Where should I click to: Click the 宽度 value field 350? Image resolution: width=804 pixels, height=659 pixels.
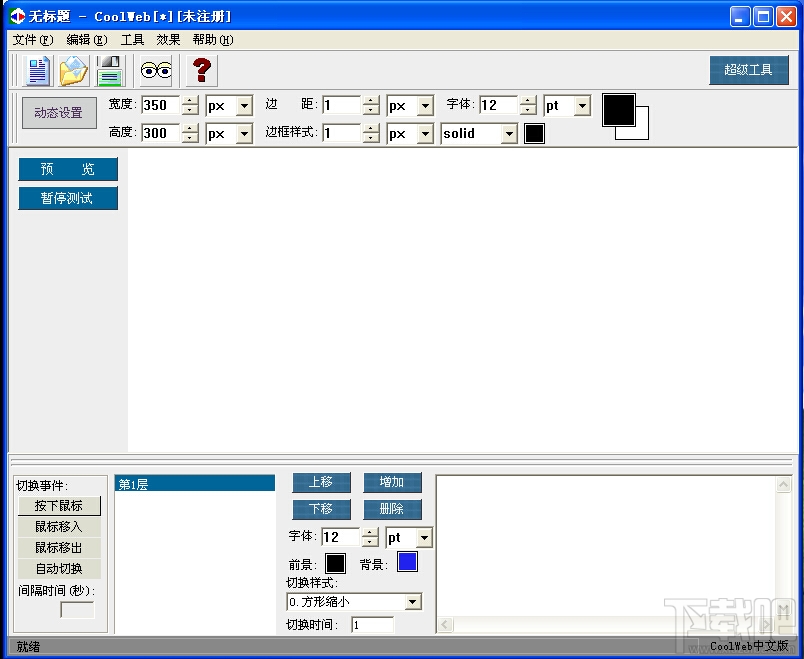[161, 106]
